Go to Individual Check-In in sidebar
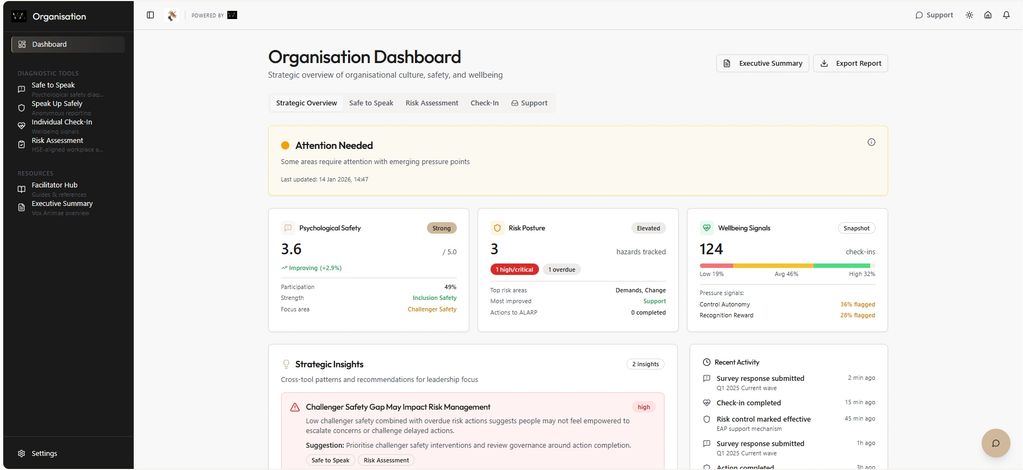The width and height of the screenshot is (1023, 470). click(61, 122)
